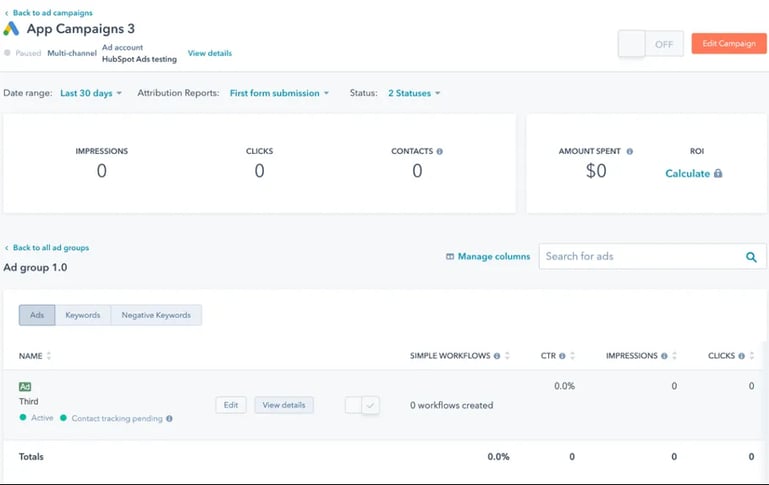Click the Calculate ROI link
The height and width of the screenshot is (485, 769).
coord(688,173)
